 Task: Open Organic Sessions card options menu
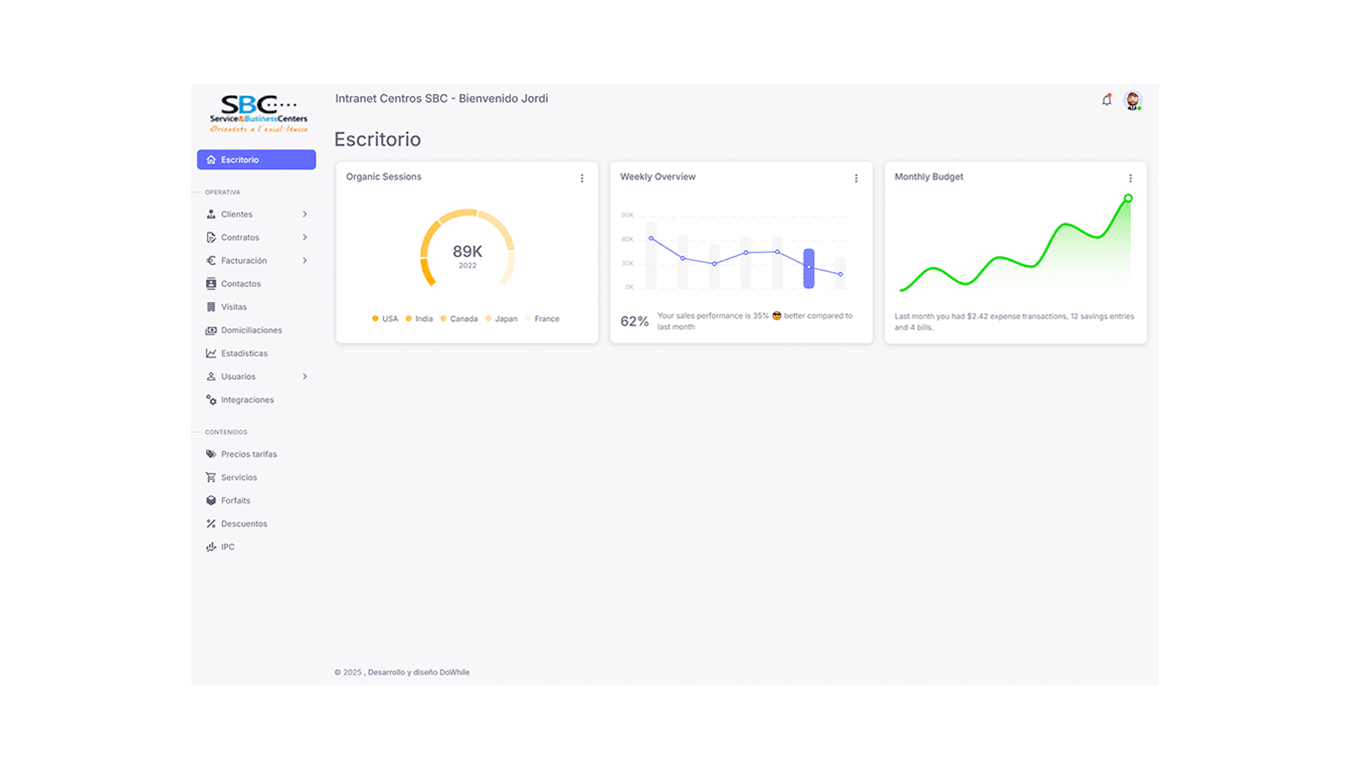click(x=582, y=178)
